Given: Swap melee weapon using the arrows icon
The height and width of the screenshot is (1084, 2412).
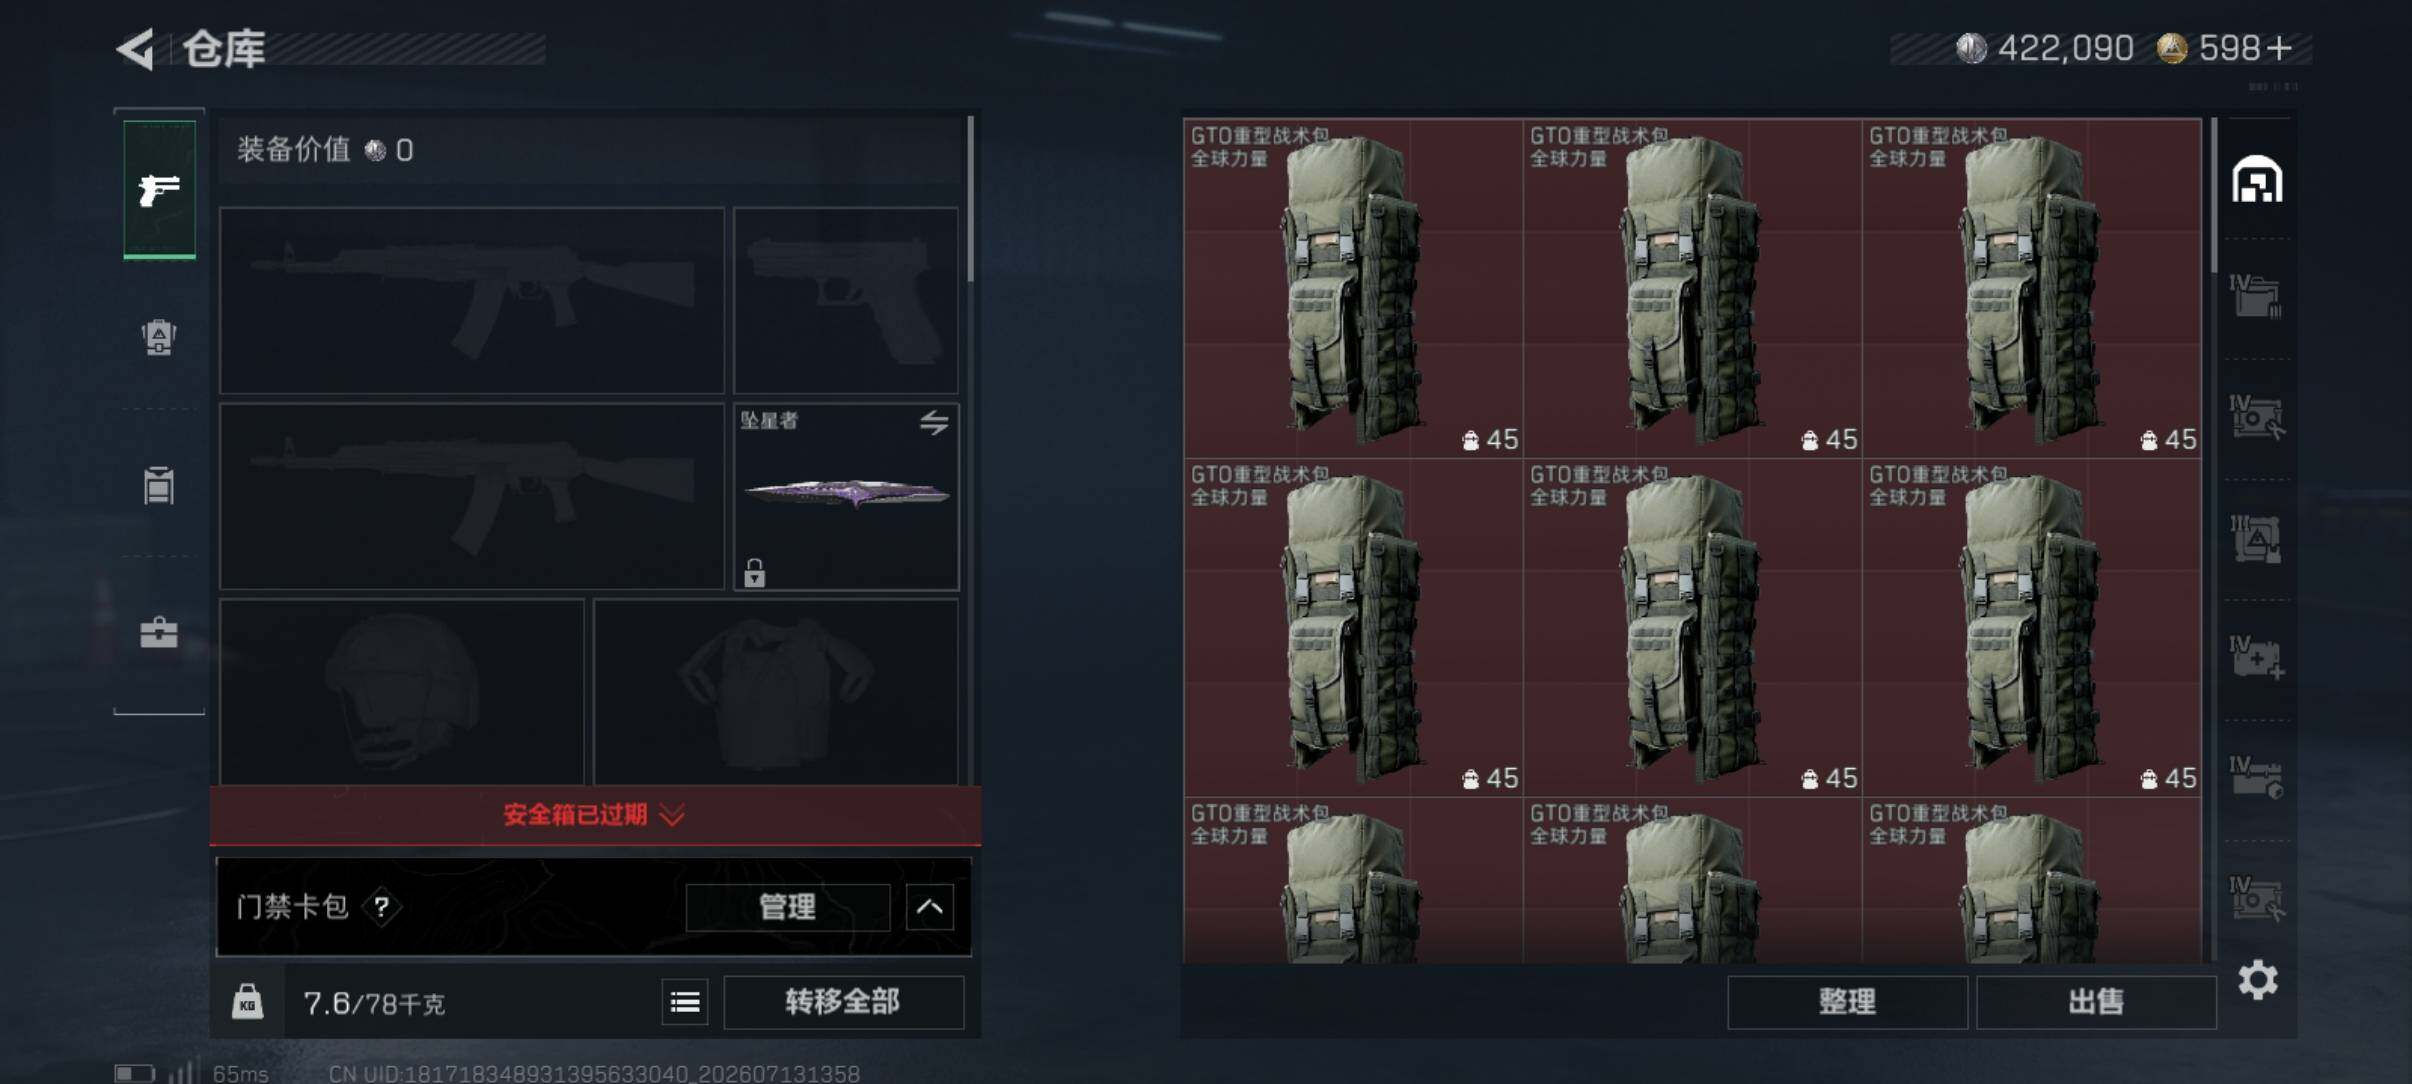Looking at the screenshot, I should click(934, 422).
